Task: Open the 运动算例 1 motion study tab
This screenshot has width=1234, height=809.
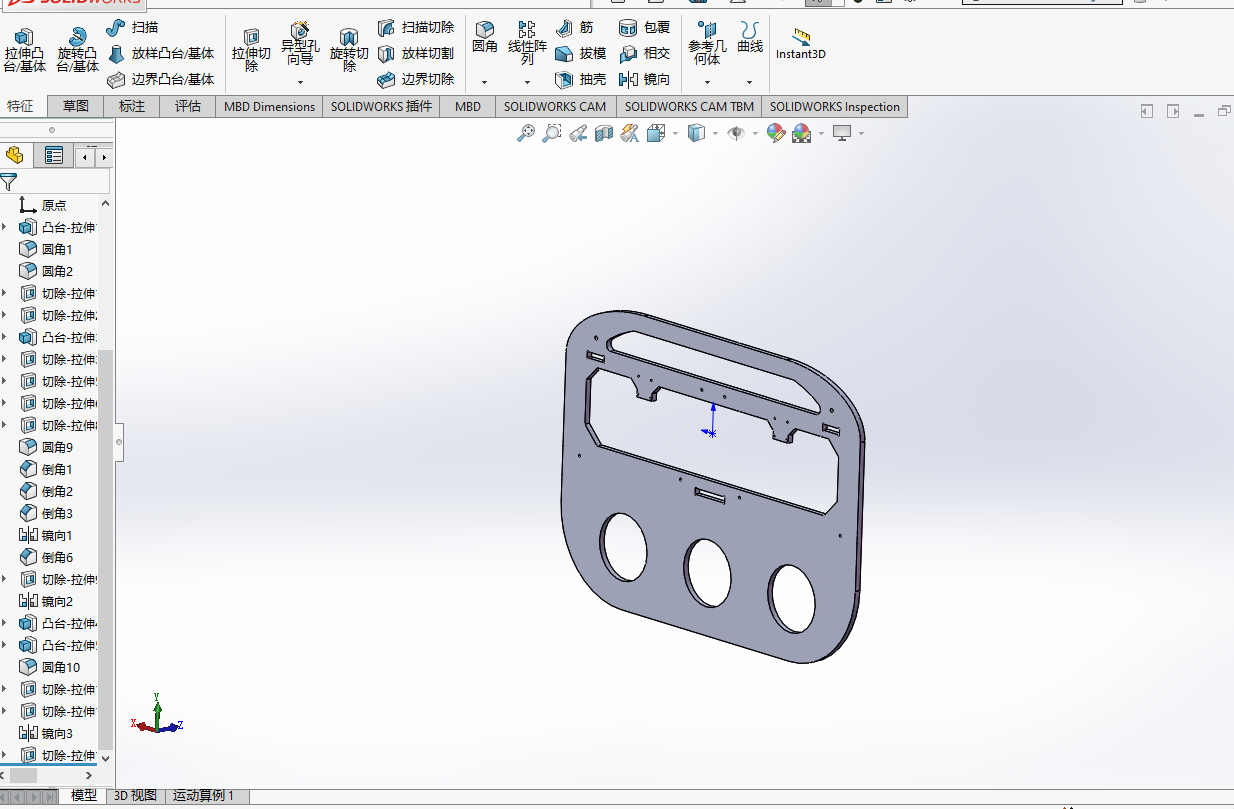Action: 204,796
